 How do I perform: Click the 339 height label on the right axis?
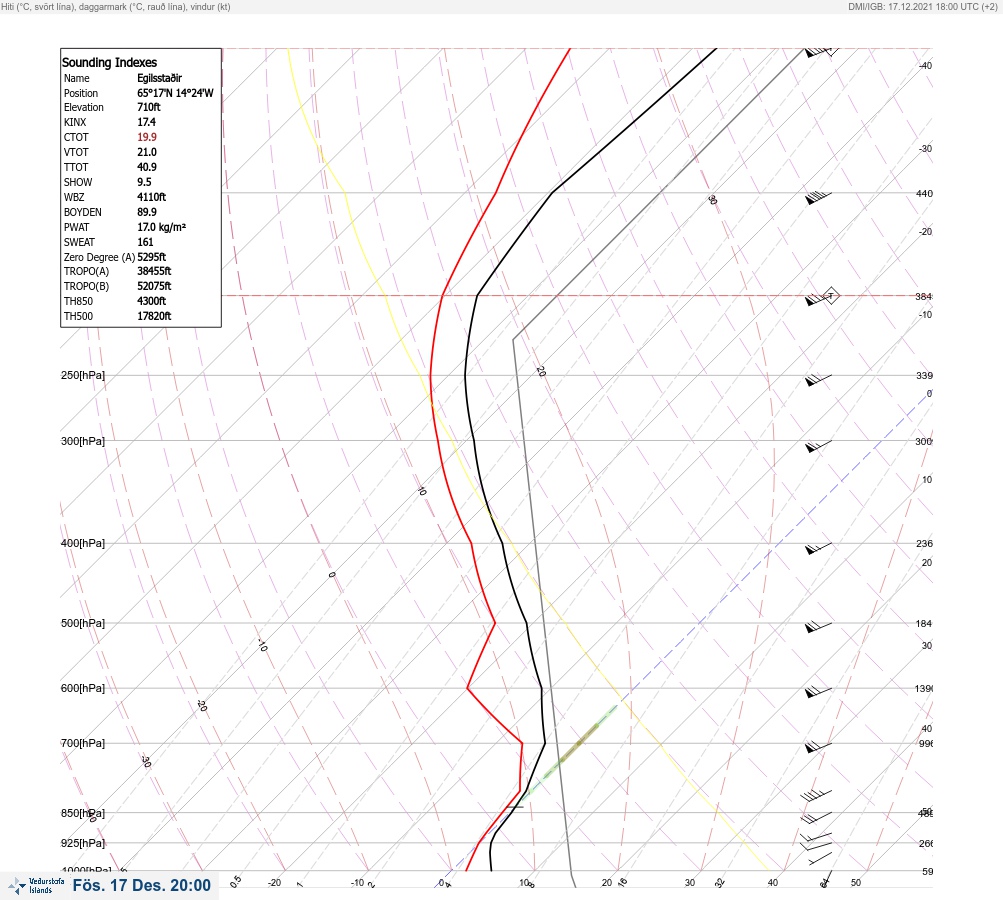coord(924,375)
